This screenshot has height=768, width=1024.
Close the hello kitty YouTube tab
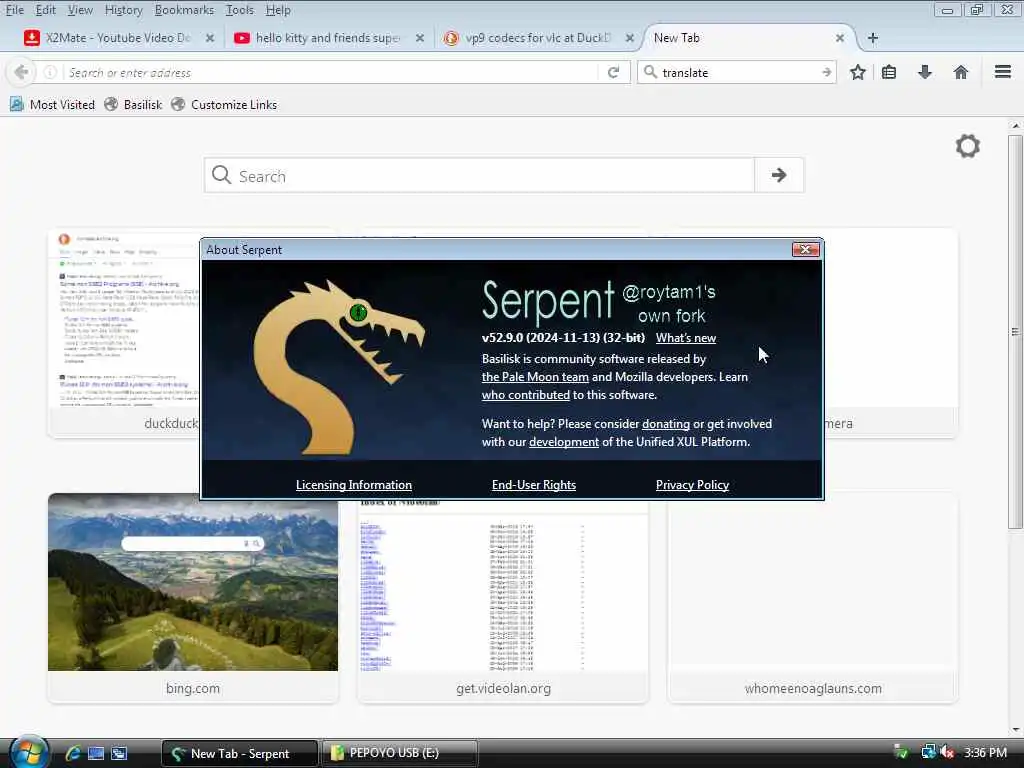420,38
